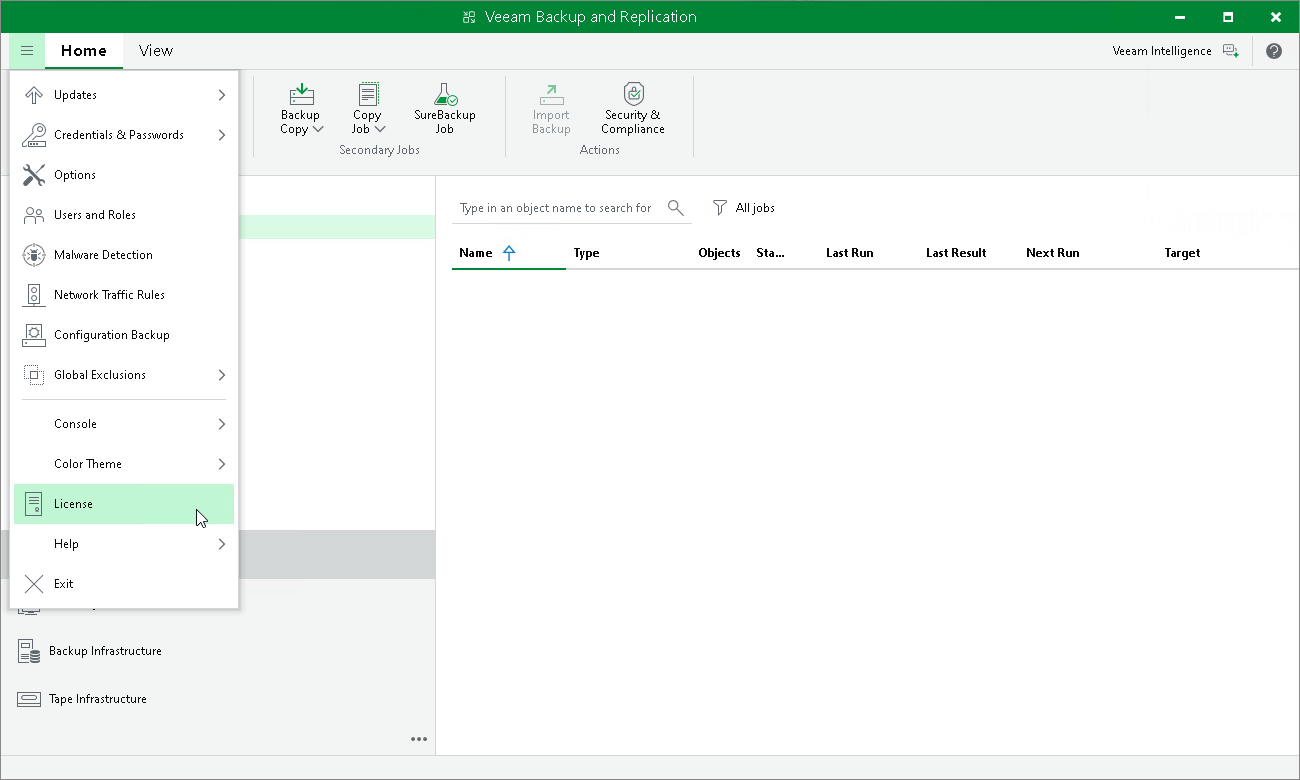This screenshot has height=780, width=1300.
Task: Click the SureBackup Job flask icon
Action: point(445,95)
